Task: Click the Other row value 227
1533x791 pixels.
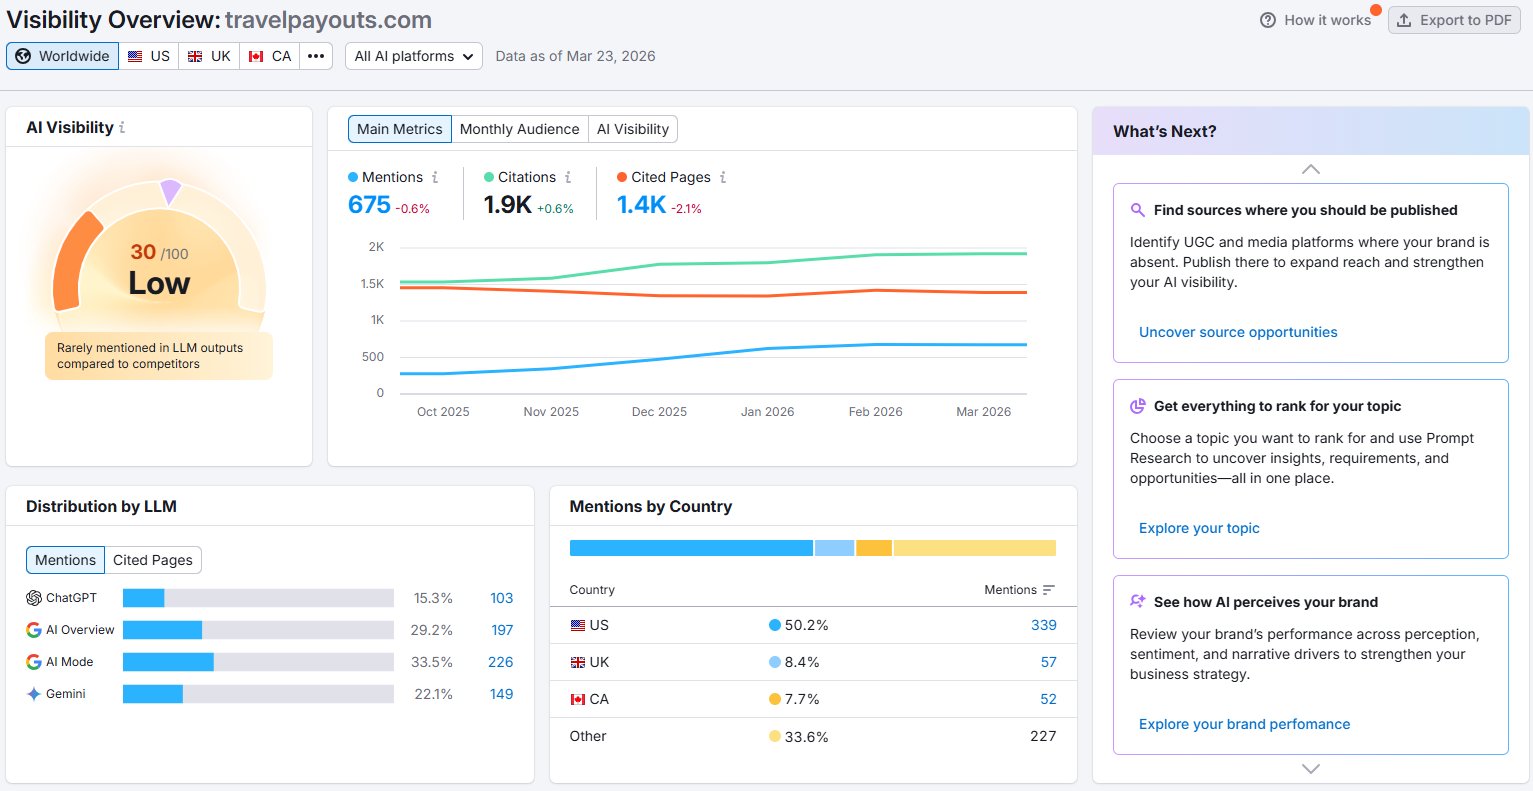Action: (x=1043, y=736)
